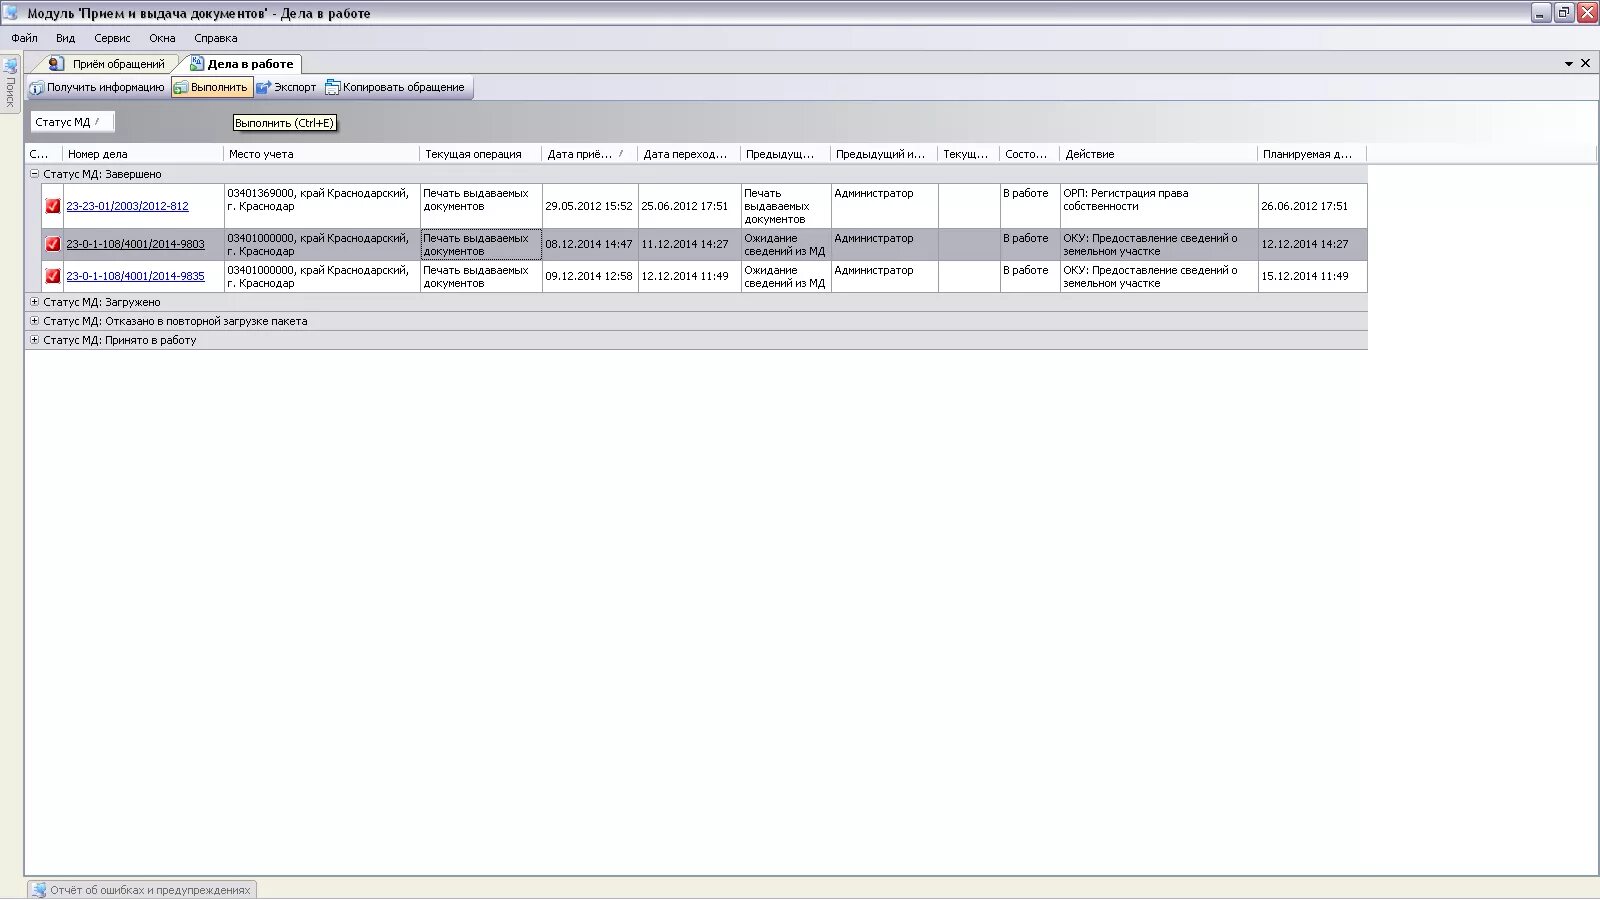
Task: Select cell 11.12.2014 14:27
Action: 689,244
